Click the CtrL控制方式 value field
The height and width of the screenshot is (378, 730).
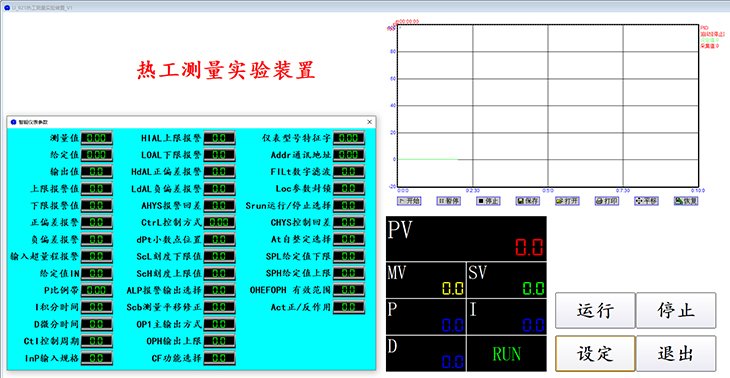pyautogui.click(x=219, y=222)
